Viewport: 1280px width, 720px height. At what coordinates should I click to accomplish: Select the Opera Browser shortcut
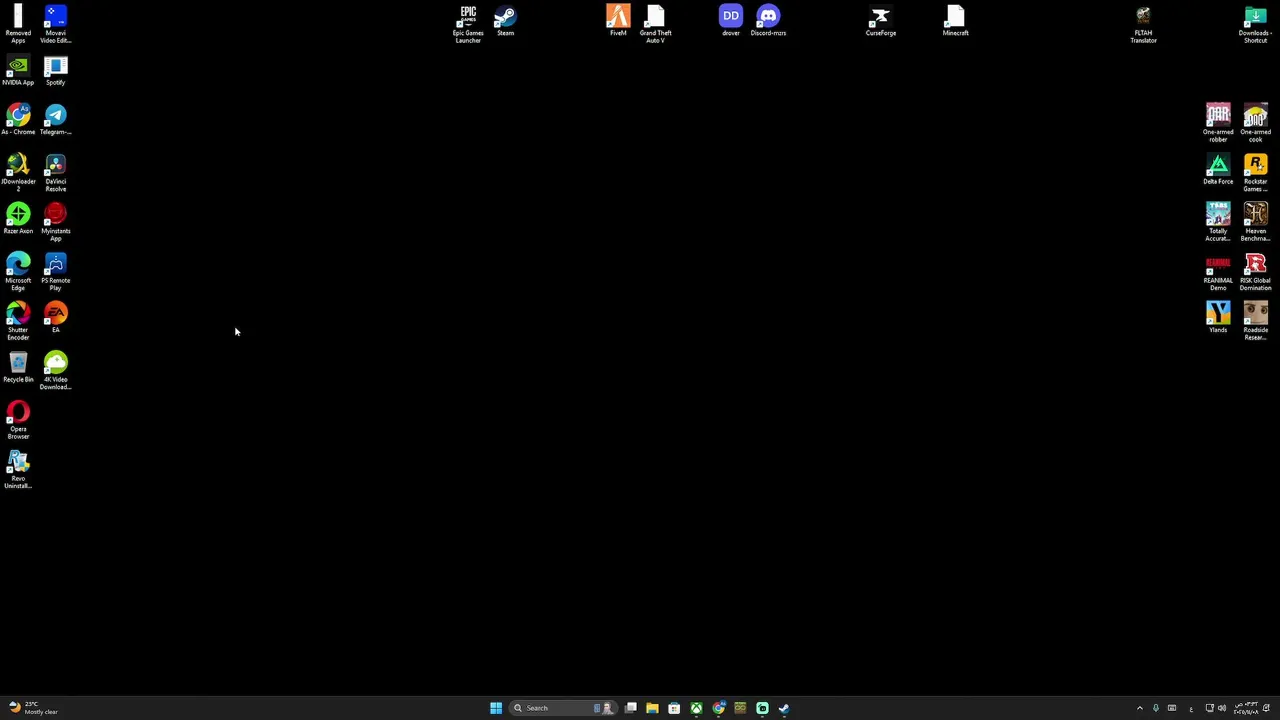(x=18, y=420)
